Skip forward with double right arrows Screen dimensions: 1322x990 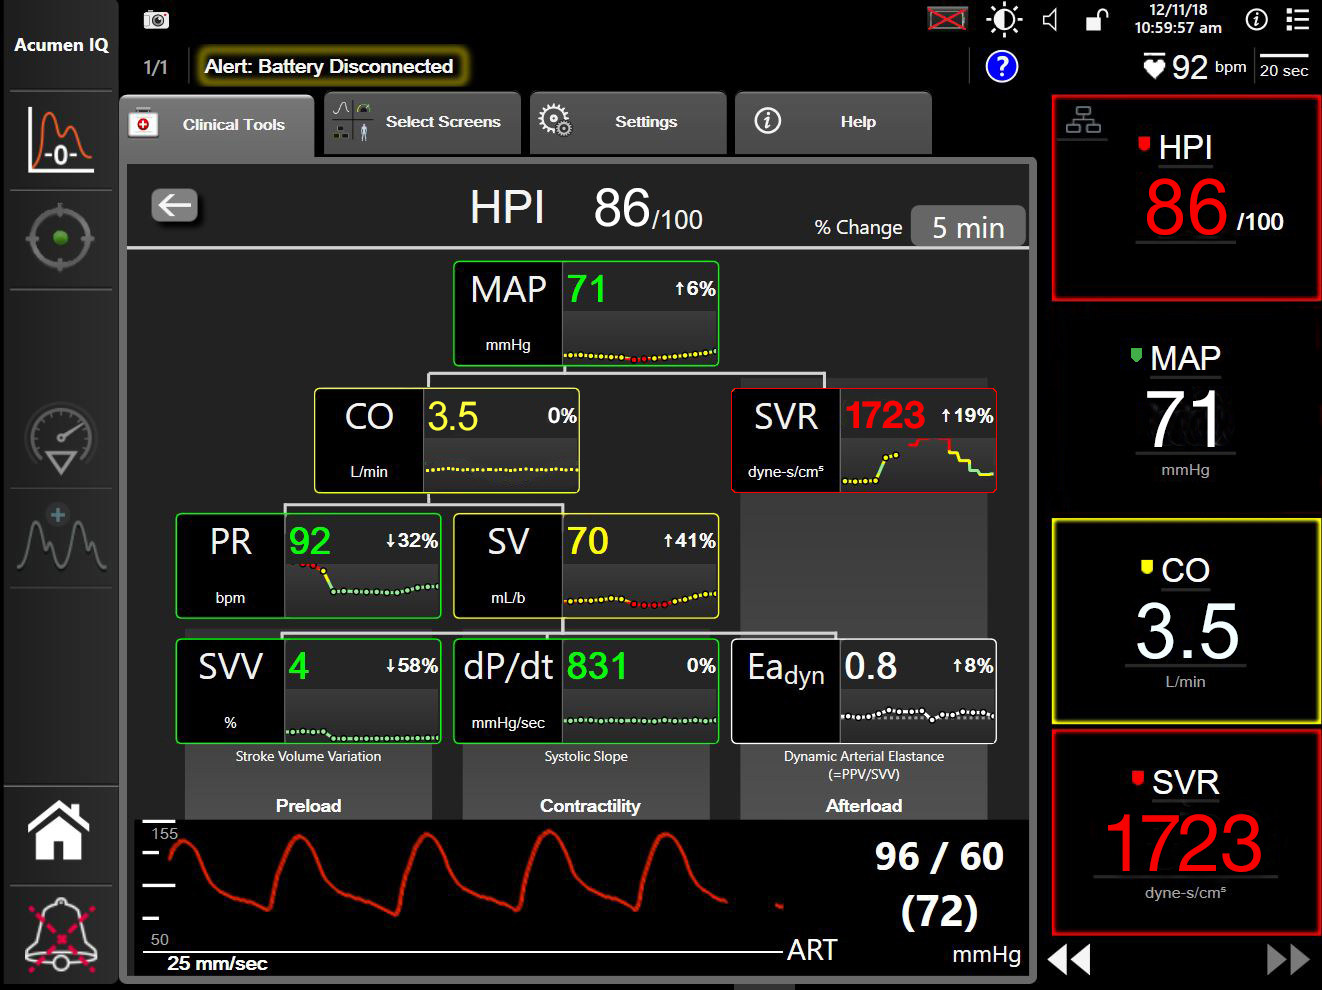1288,959
